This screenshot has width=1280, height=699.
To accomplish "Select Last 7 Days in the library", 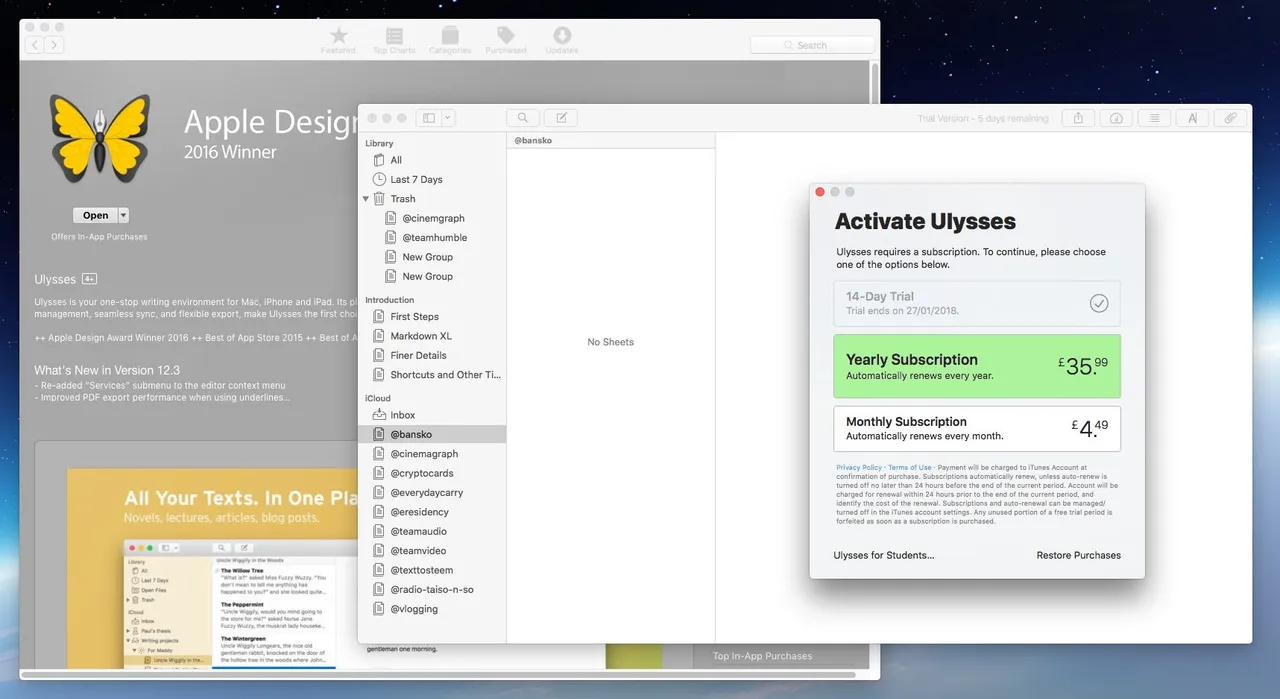I will (x=432, y=179).
